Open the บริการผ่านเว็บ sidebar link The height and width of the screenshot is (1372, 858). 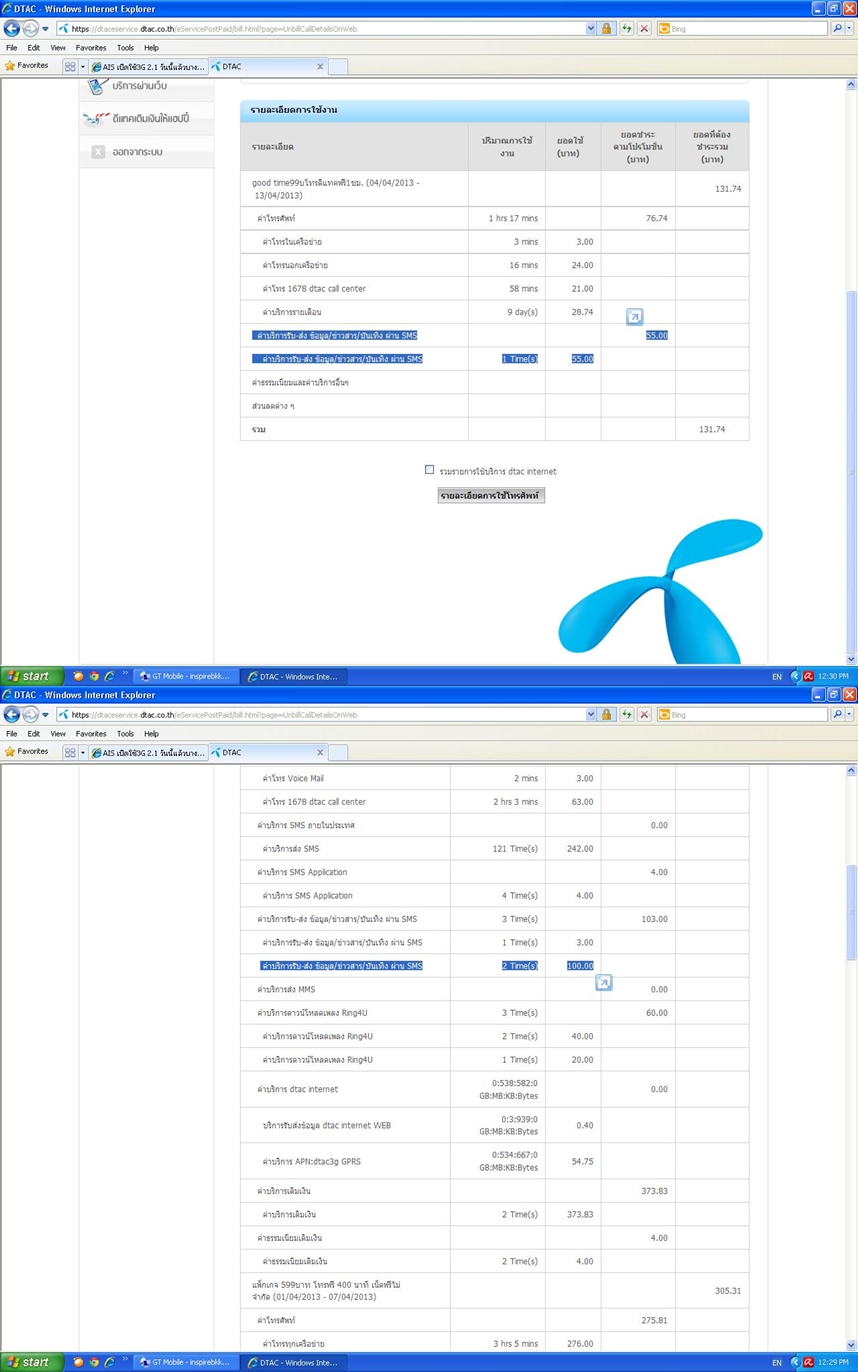pyautogui.click(x=138, y=86)
